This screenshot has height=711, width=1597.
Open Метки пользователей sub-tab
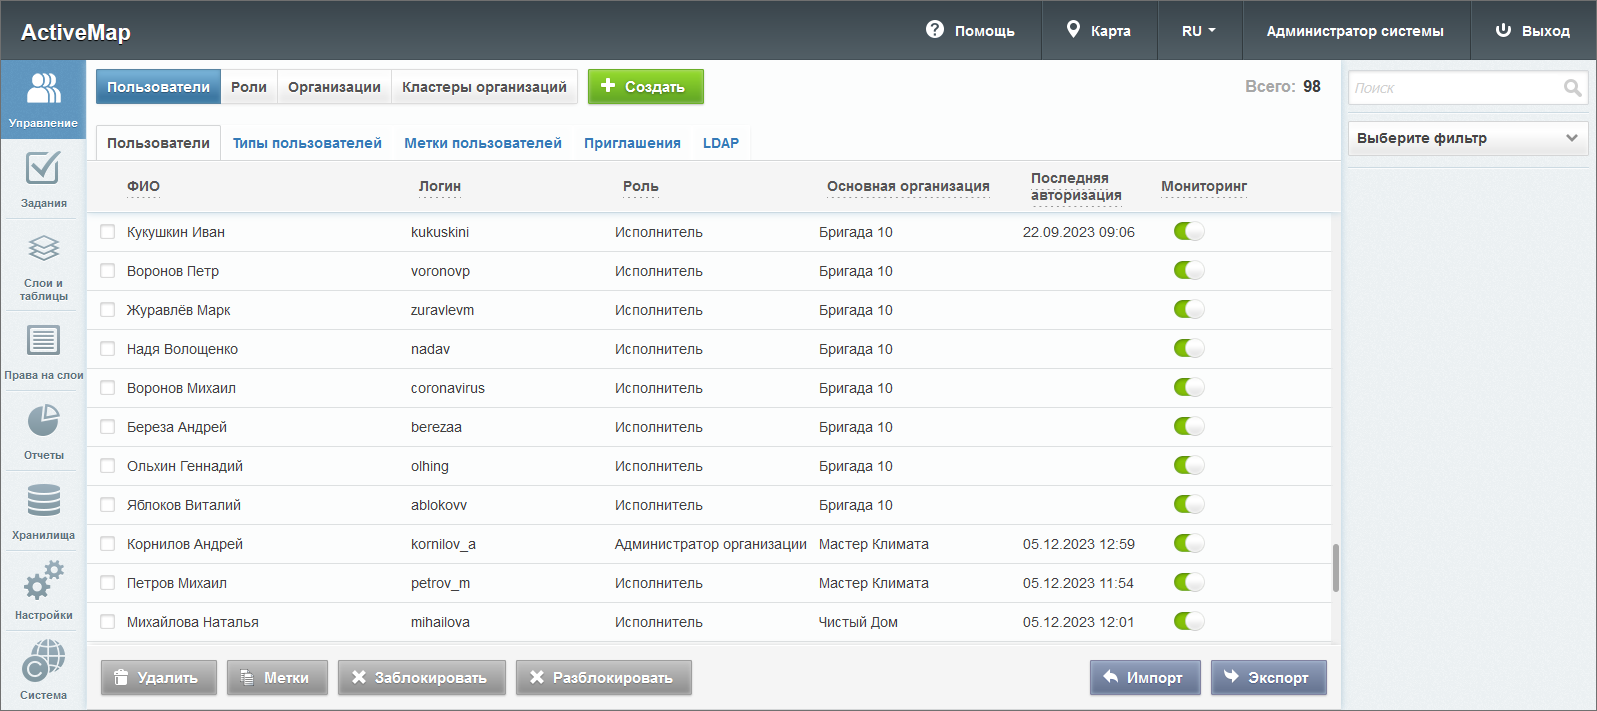coord(482,143)
